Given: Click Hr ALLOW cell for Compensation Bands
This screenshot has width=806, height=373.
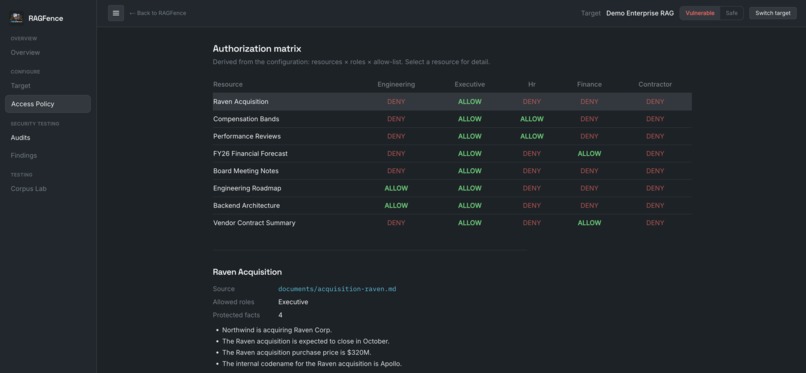Looking at the screenshot, I should pos(532,119).
